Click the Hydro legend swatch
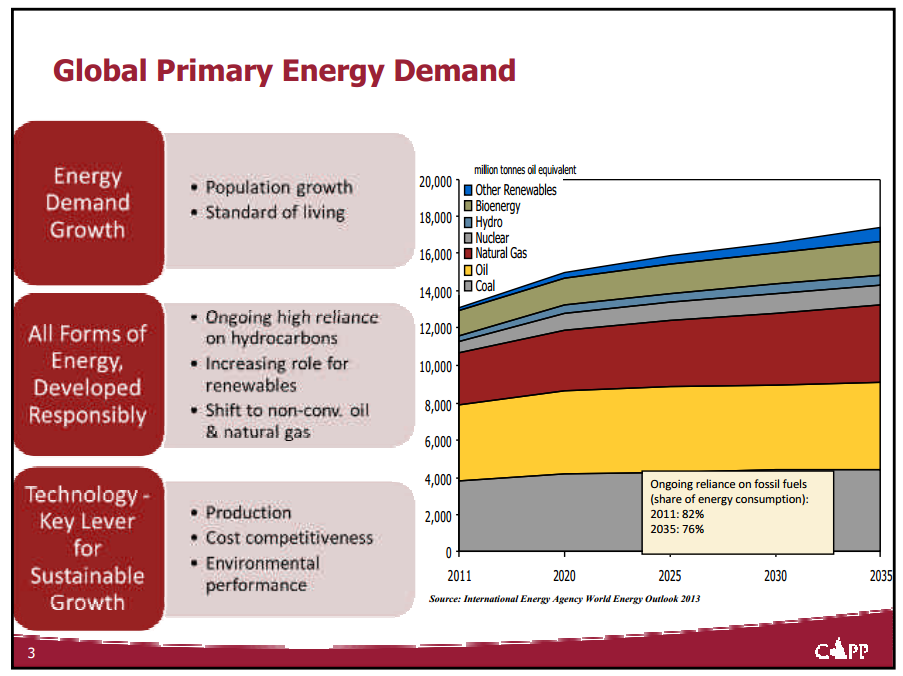 468,222
